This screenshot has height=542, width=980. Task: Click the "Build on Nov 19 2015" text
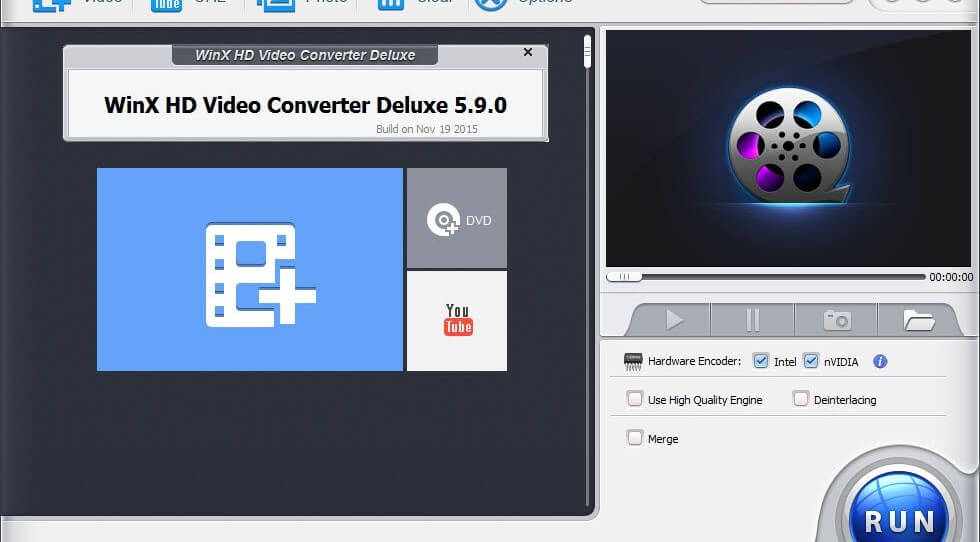point(427,129)
